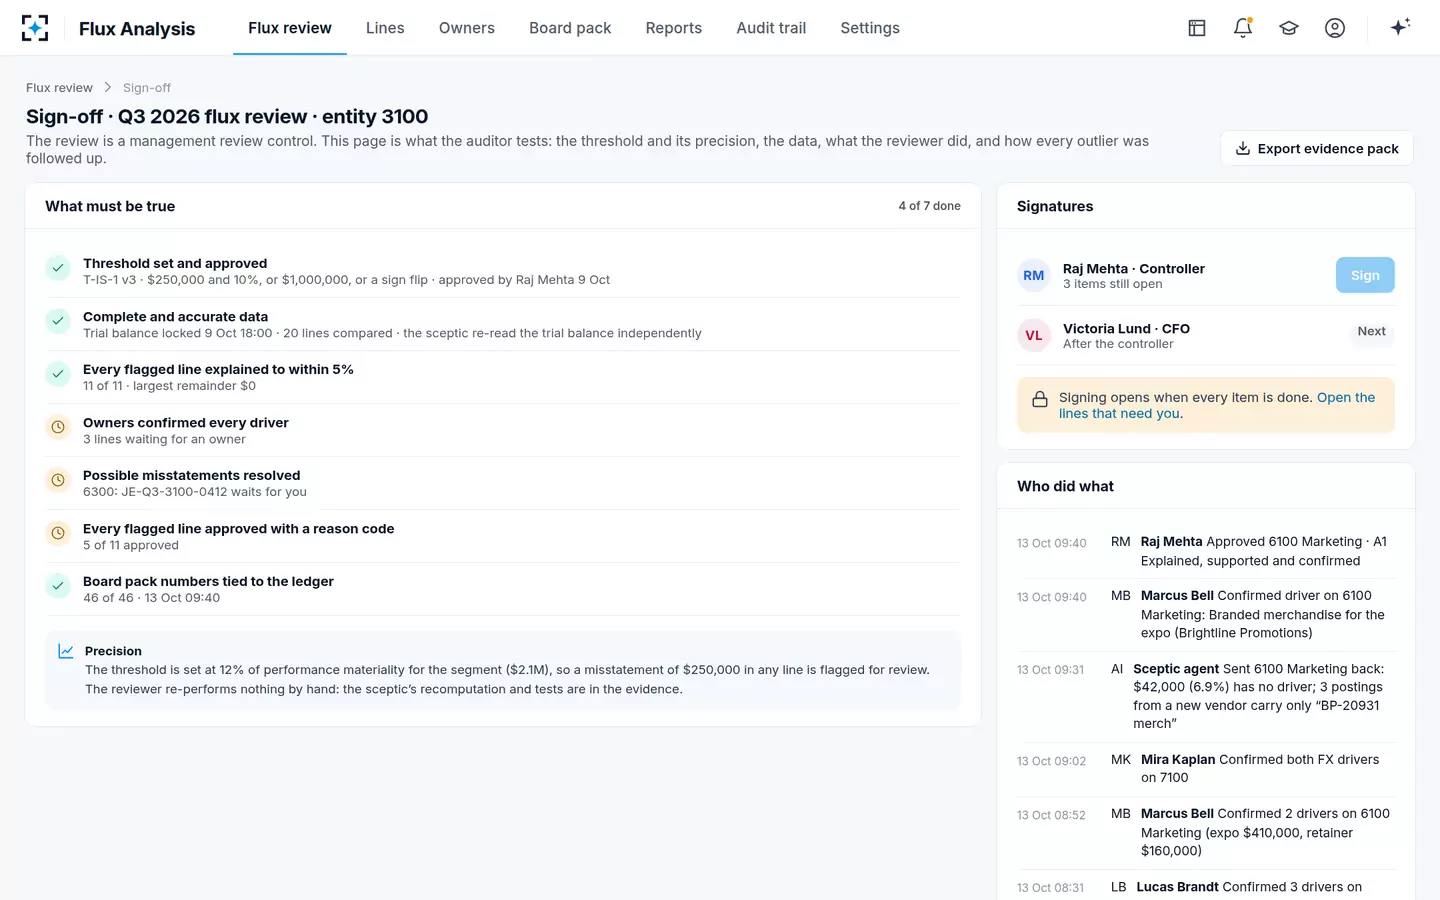Click activity entry Raj Mehta Approved 6100 Marketing
The height and width of the screenshot is (900, 1440).
coord(1205,551)
